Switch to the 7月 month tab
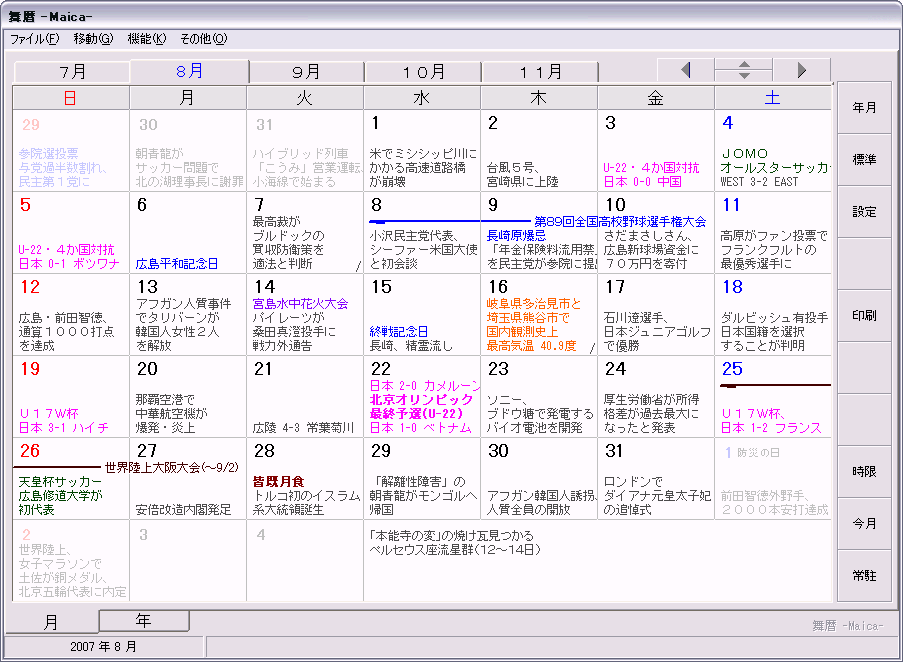 (x=72, y=72)
